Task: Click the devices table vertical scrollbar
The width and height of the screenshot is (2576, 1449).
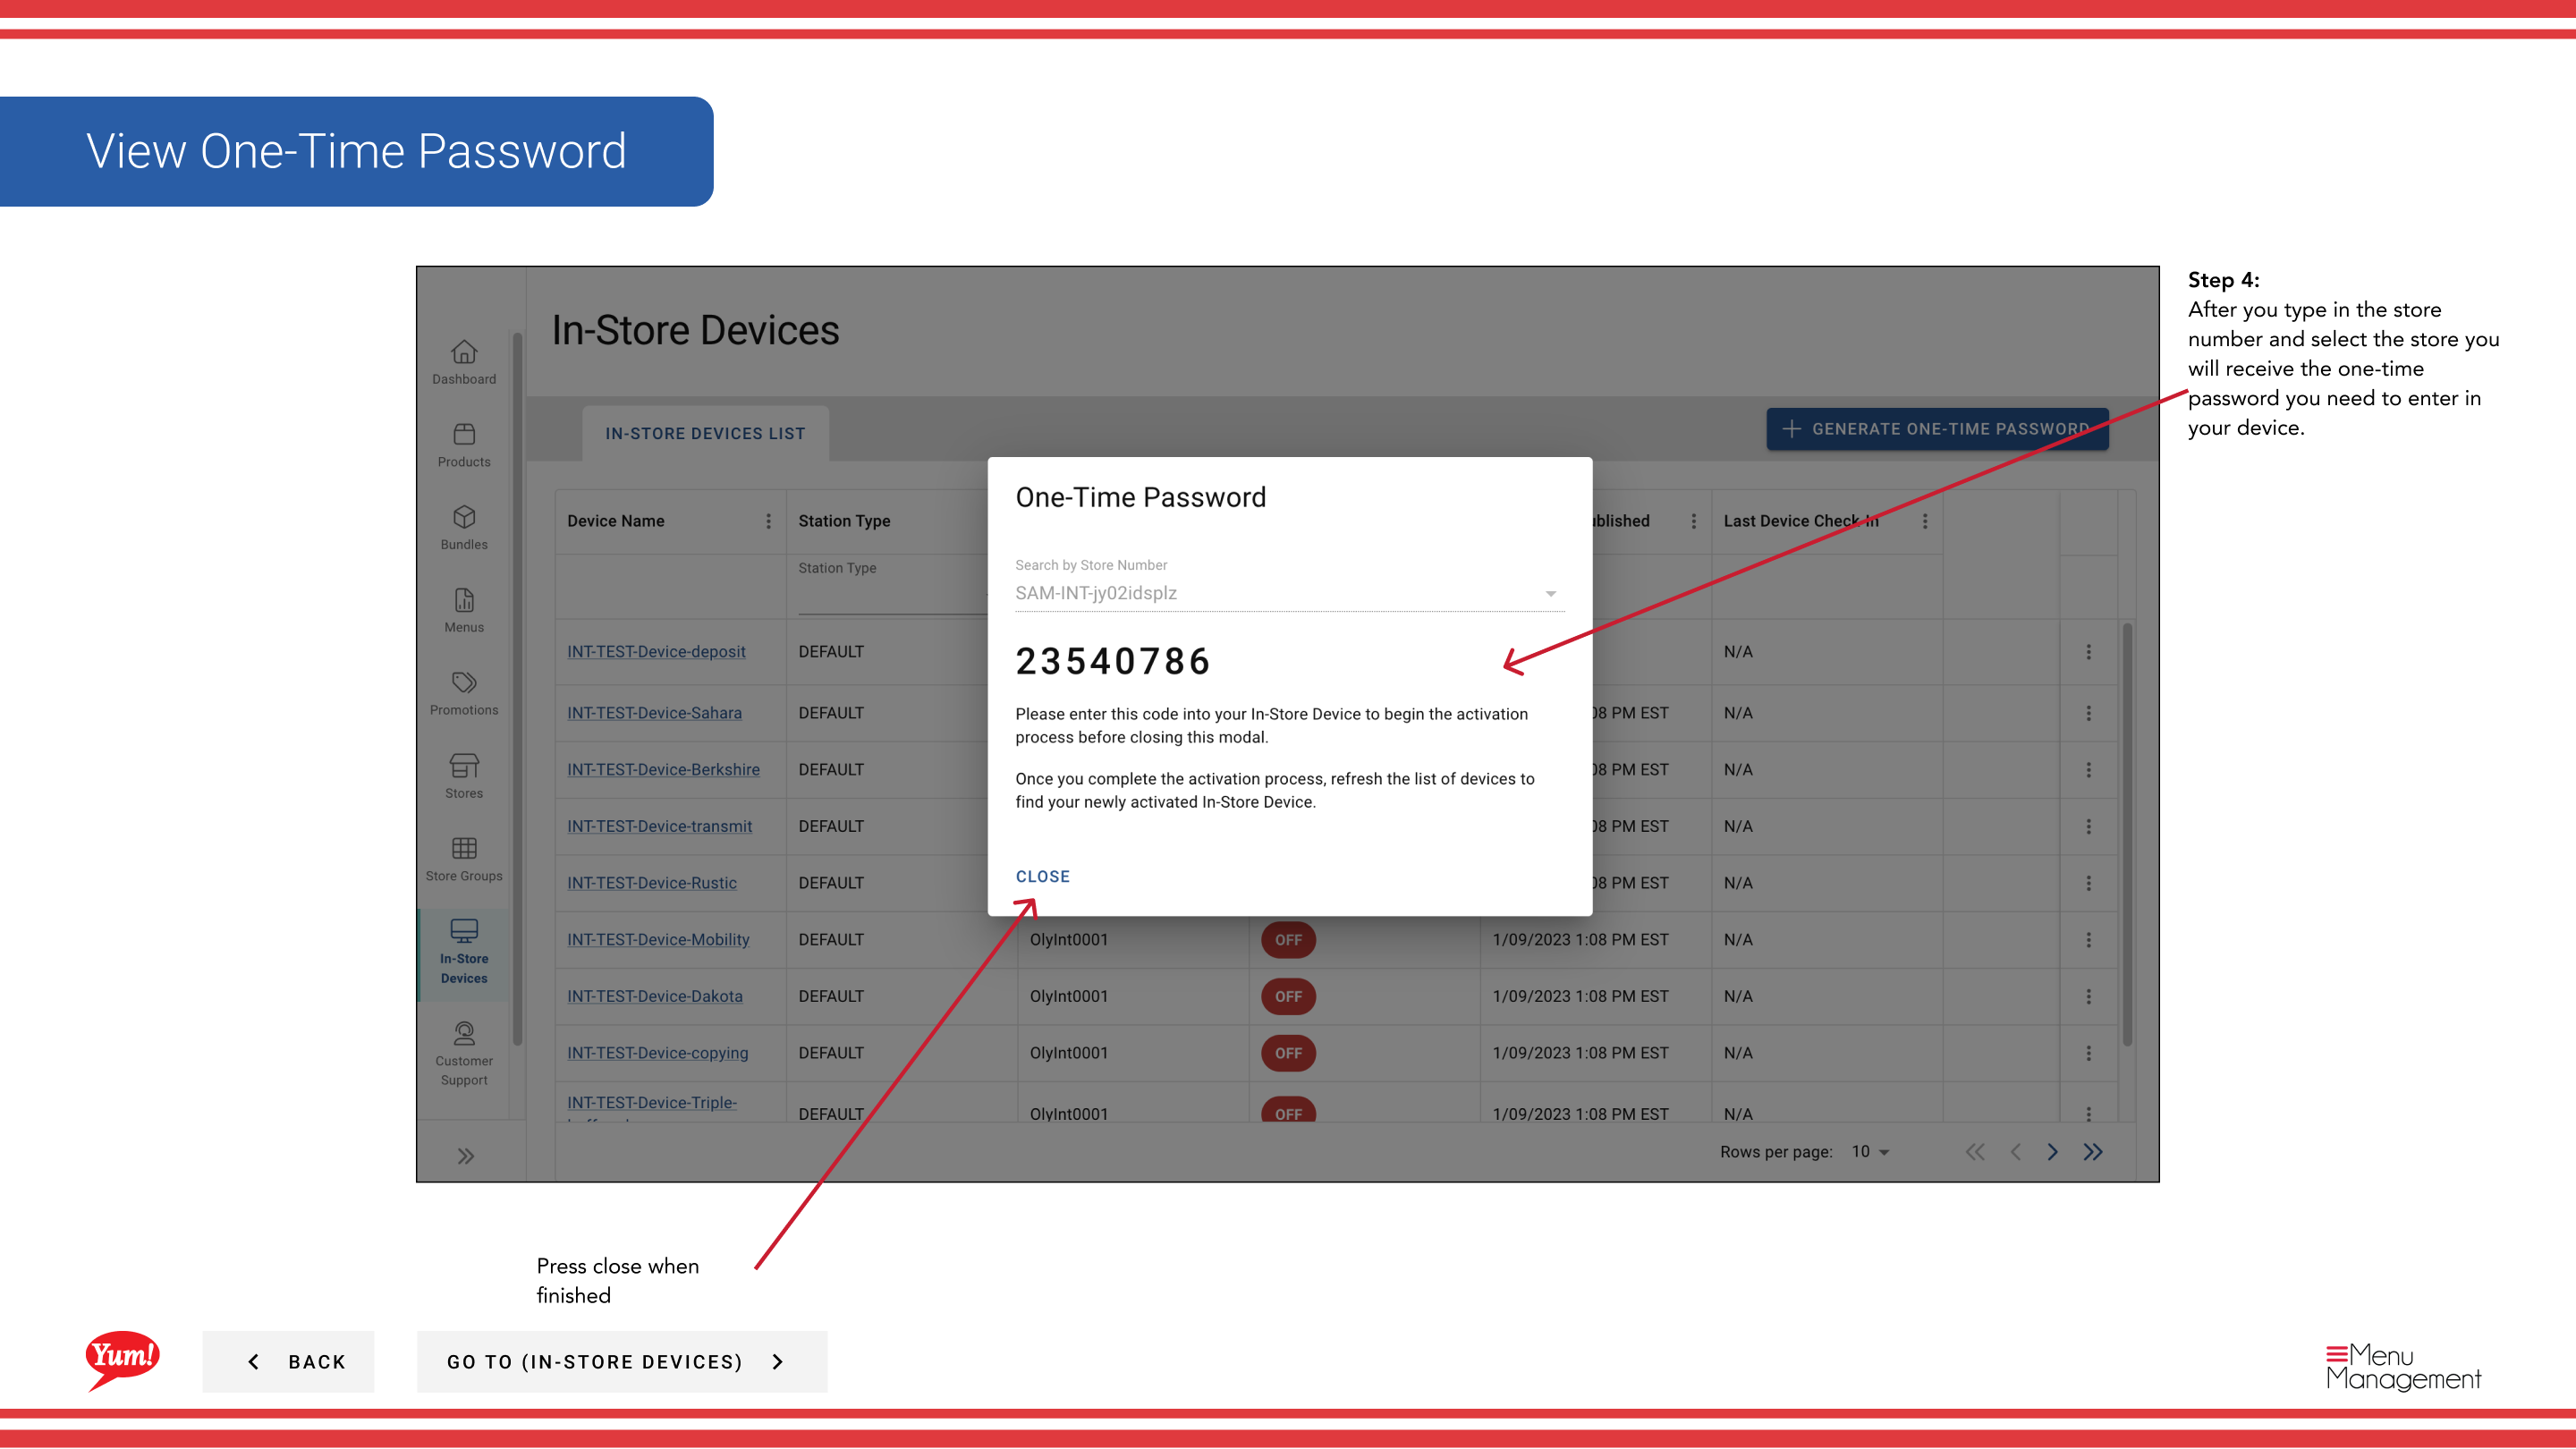Action: point(2127,835)
